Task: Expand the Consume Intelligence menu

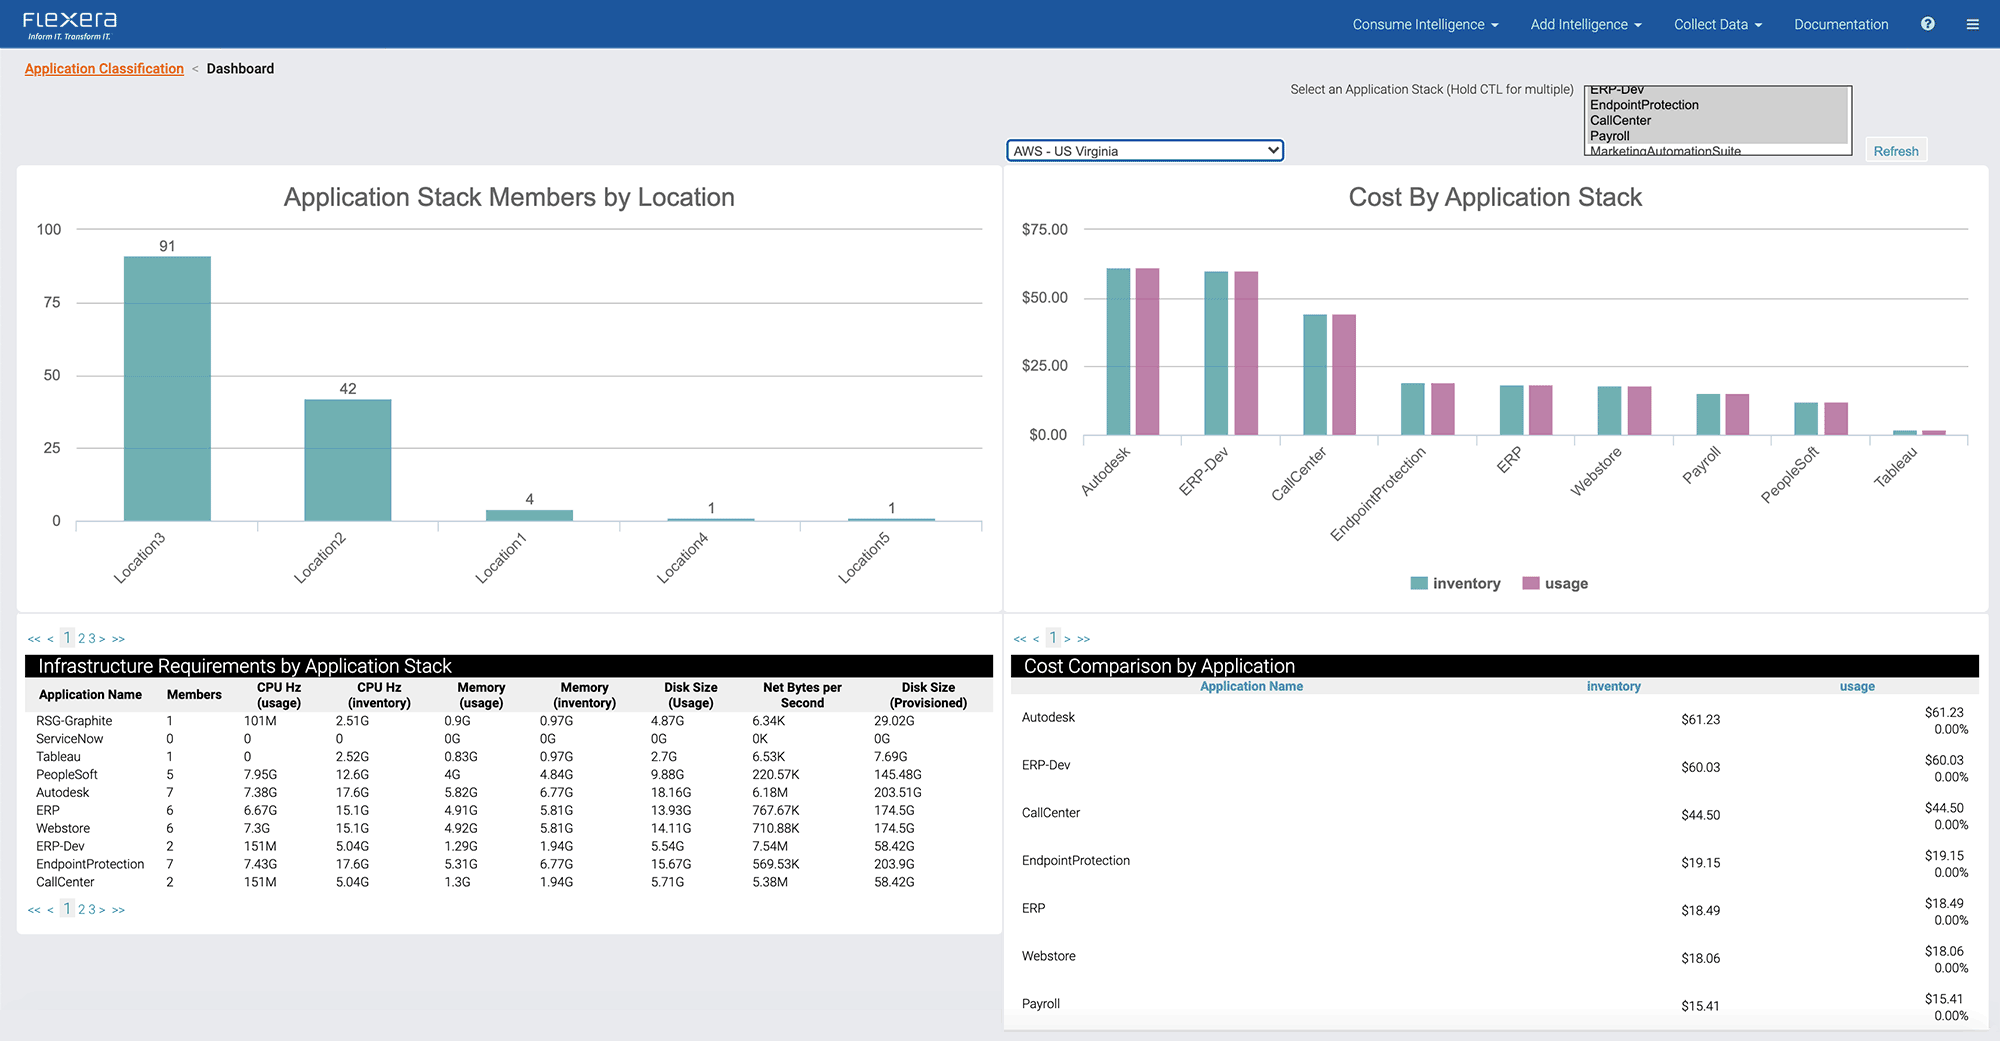Action: (1425, 24)
